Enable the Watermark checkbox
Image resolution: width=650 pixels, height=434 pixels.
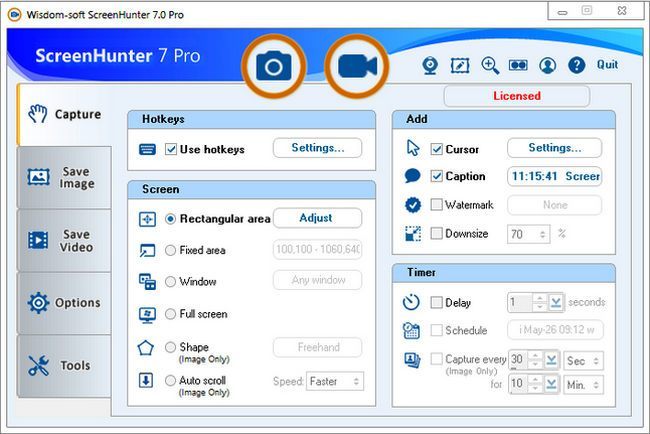(x=437, y=204)
